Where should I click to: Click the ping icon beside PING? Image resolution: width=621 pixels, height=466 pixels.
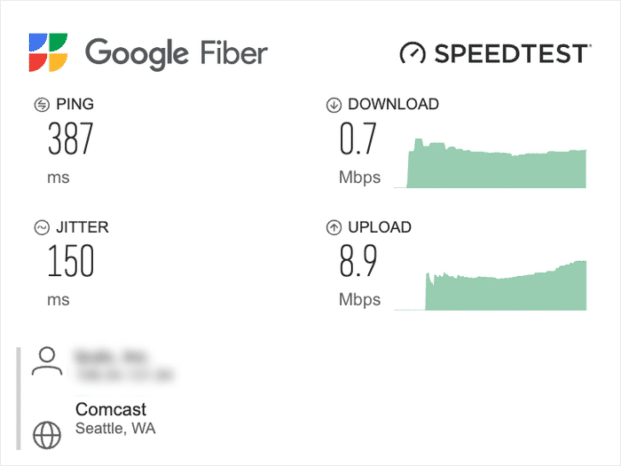click(x=42, y=104)
